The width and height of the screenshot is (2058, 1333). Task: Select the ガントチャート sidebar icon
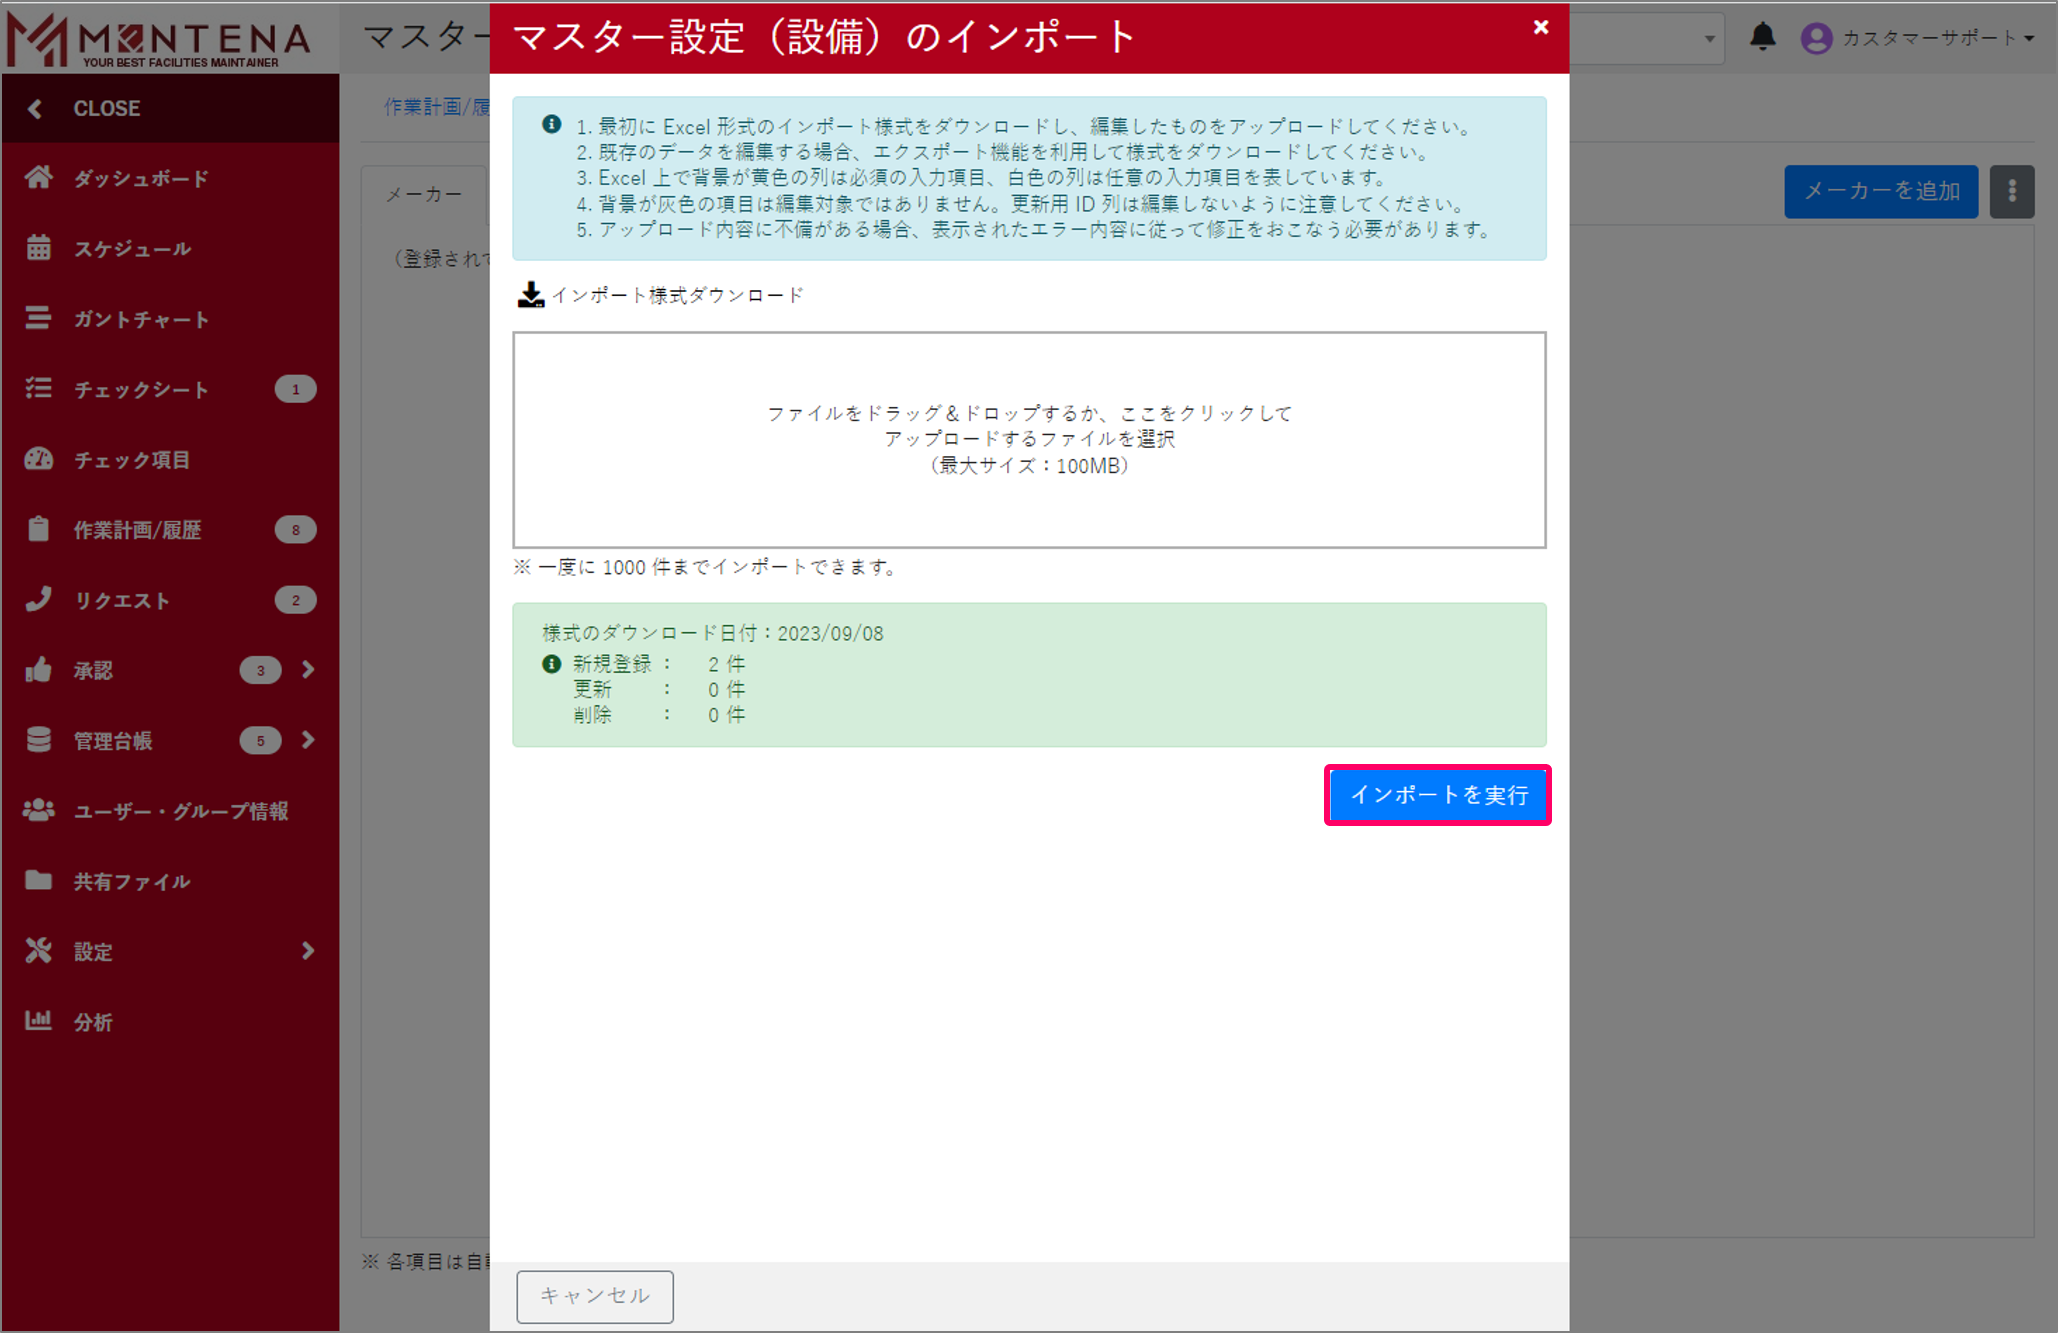(x=140, y=319)
